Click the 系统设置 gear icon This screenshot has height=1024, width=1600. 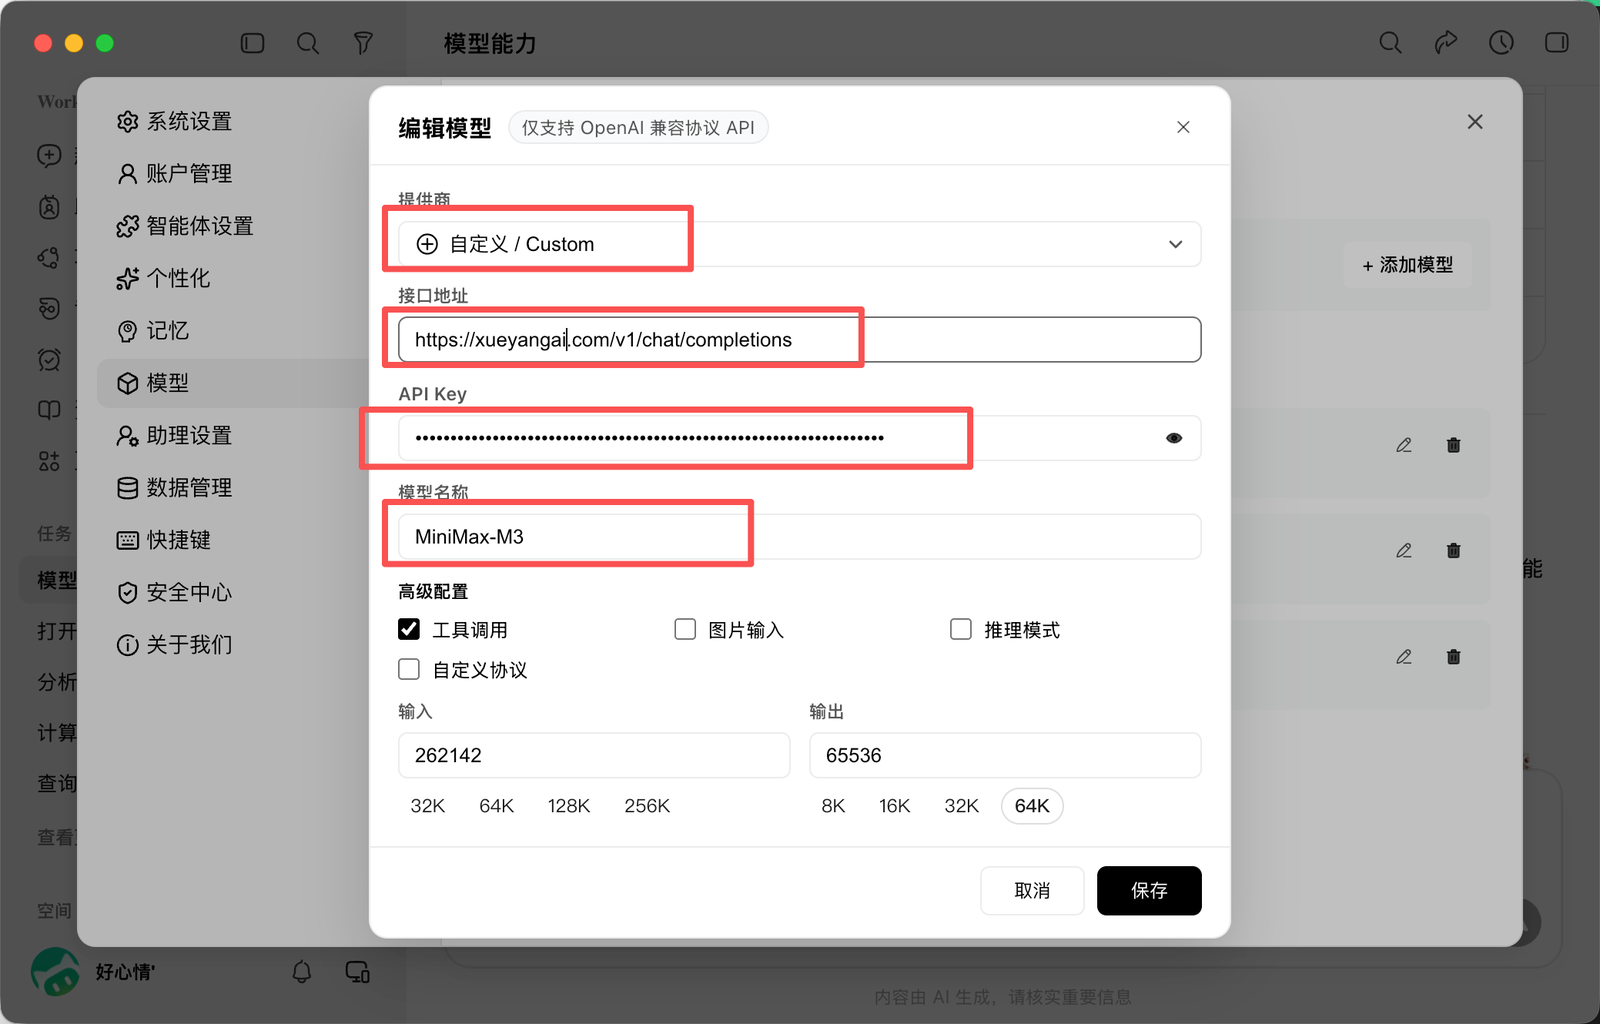click(x=127, y=122)
